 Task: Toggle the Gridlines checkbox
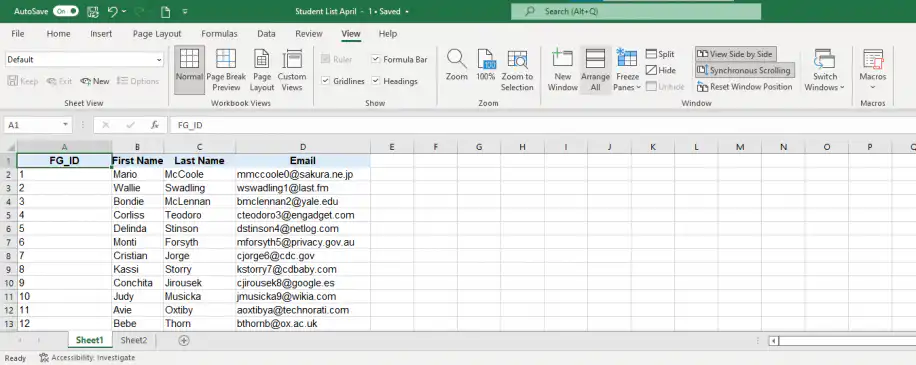coord(325,81)
